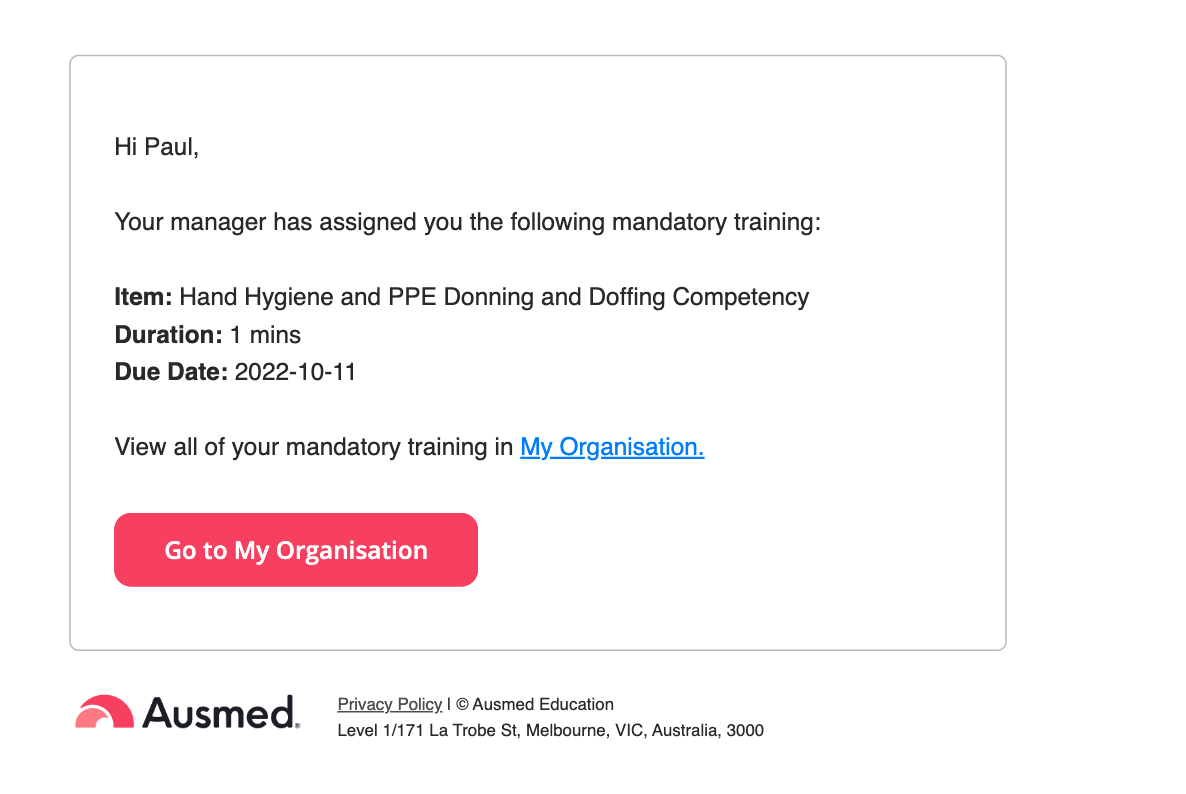Click the "Level 1/171 La Trobe St" address

428,730
